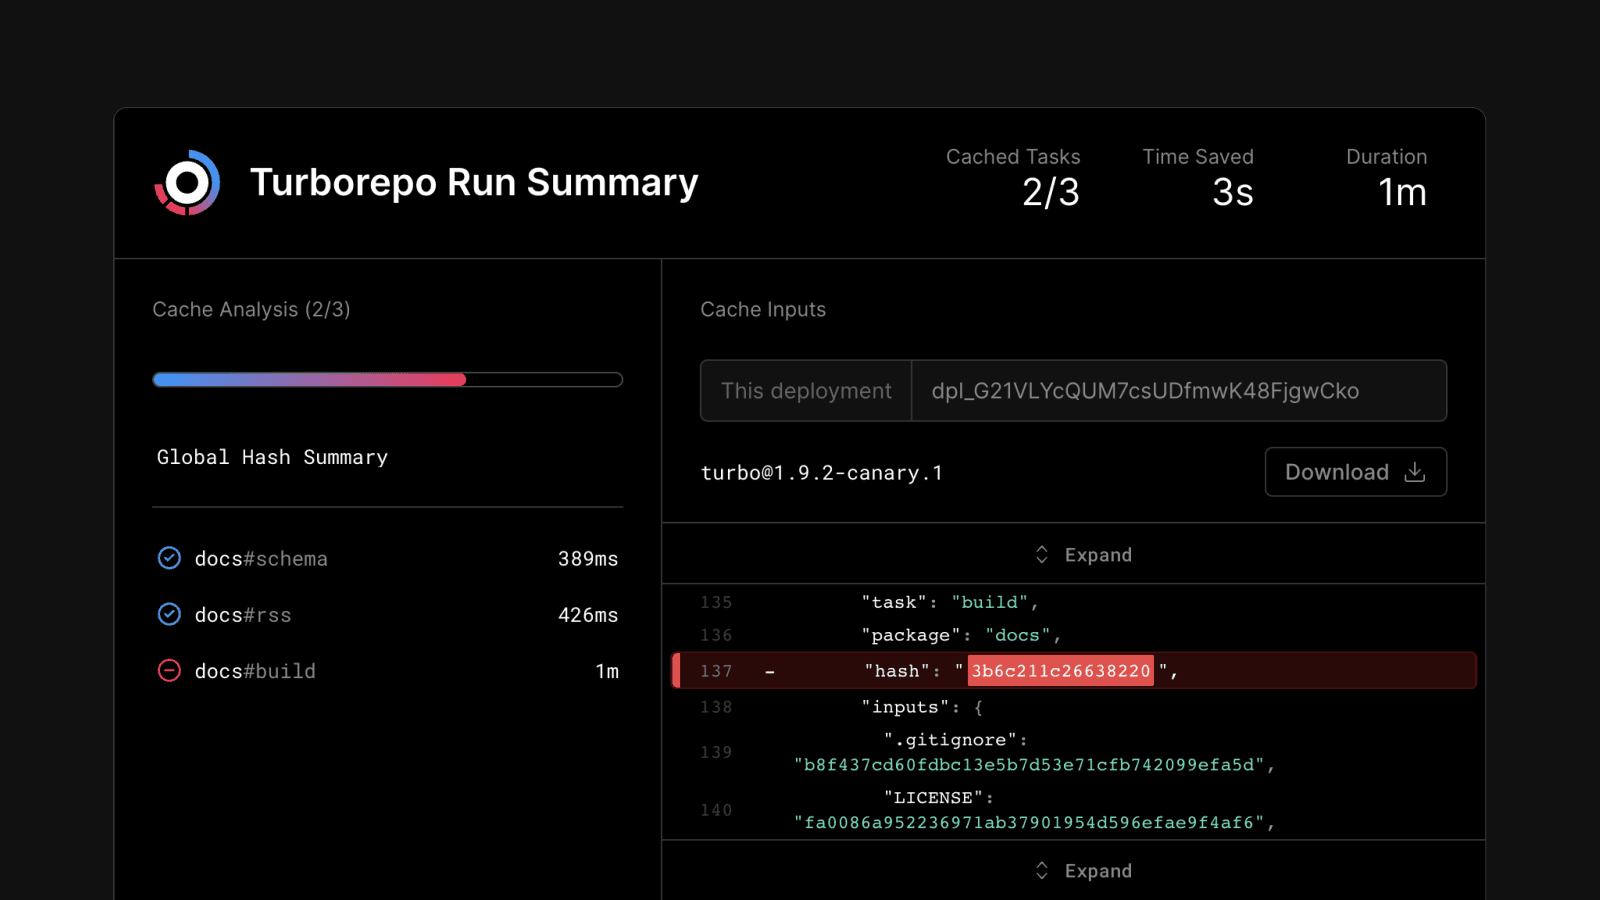Screen dimensions: 1600x900
Task: Click the turbo@1.9.2-canary.1 version label
Action: [x=821, y=473]
